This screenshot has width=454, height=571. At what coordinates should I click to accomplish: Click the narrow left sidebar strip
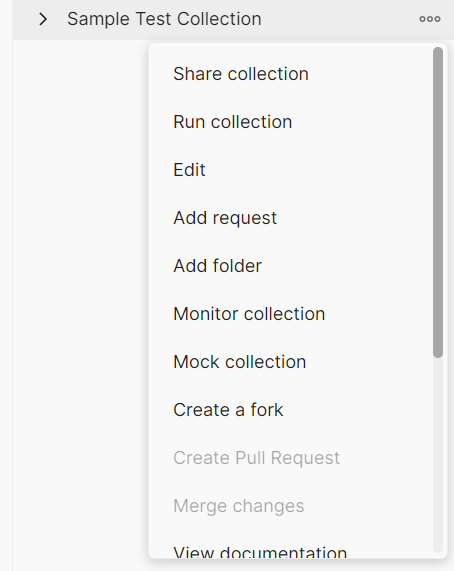point(6,286)
